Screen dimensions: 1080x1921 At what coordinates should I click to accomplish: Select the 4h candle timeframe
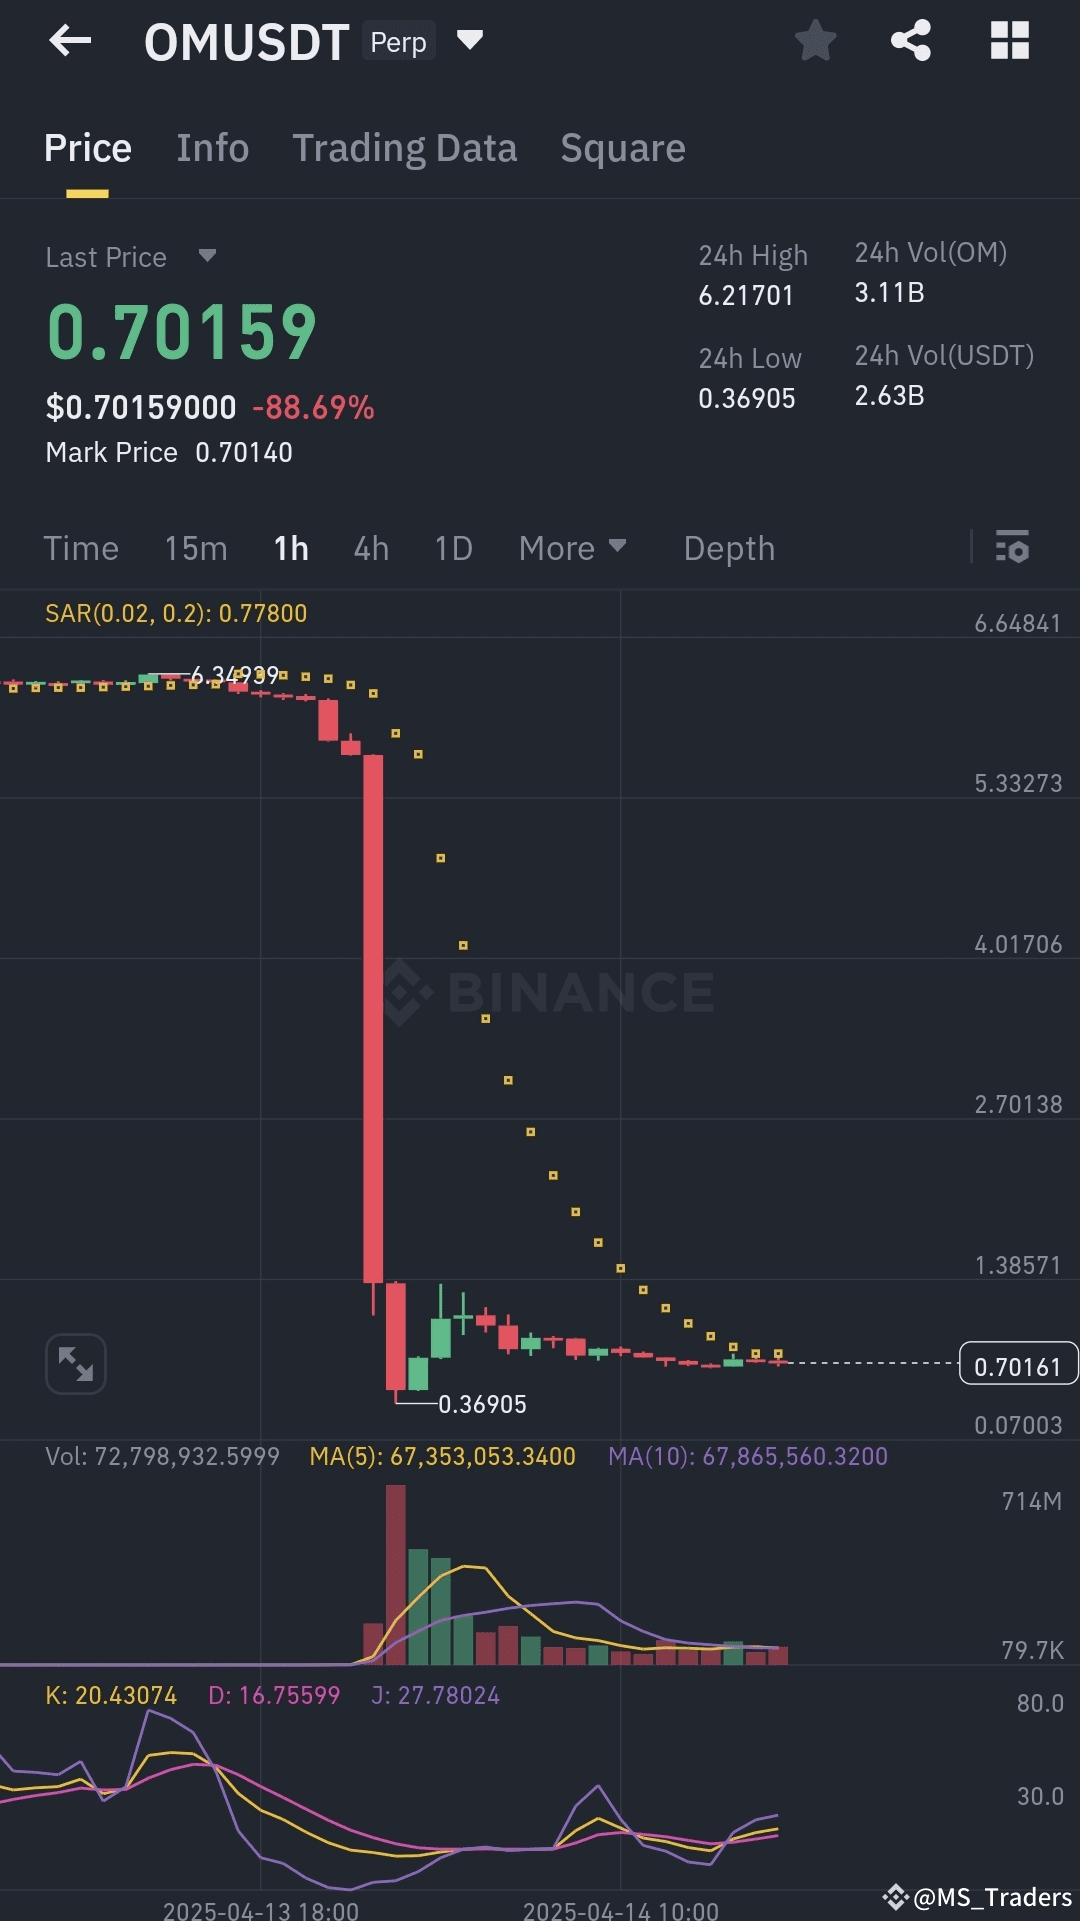click(370, 548)
